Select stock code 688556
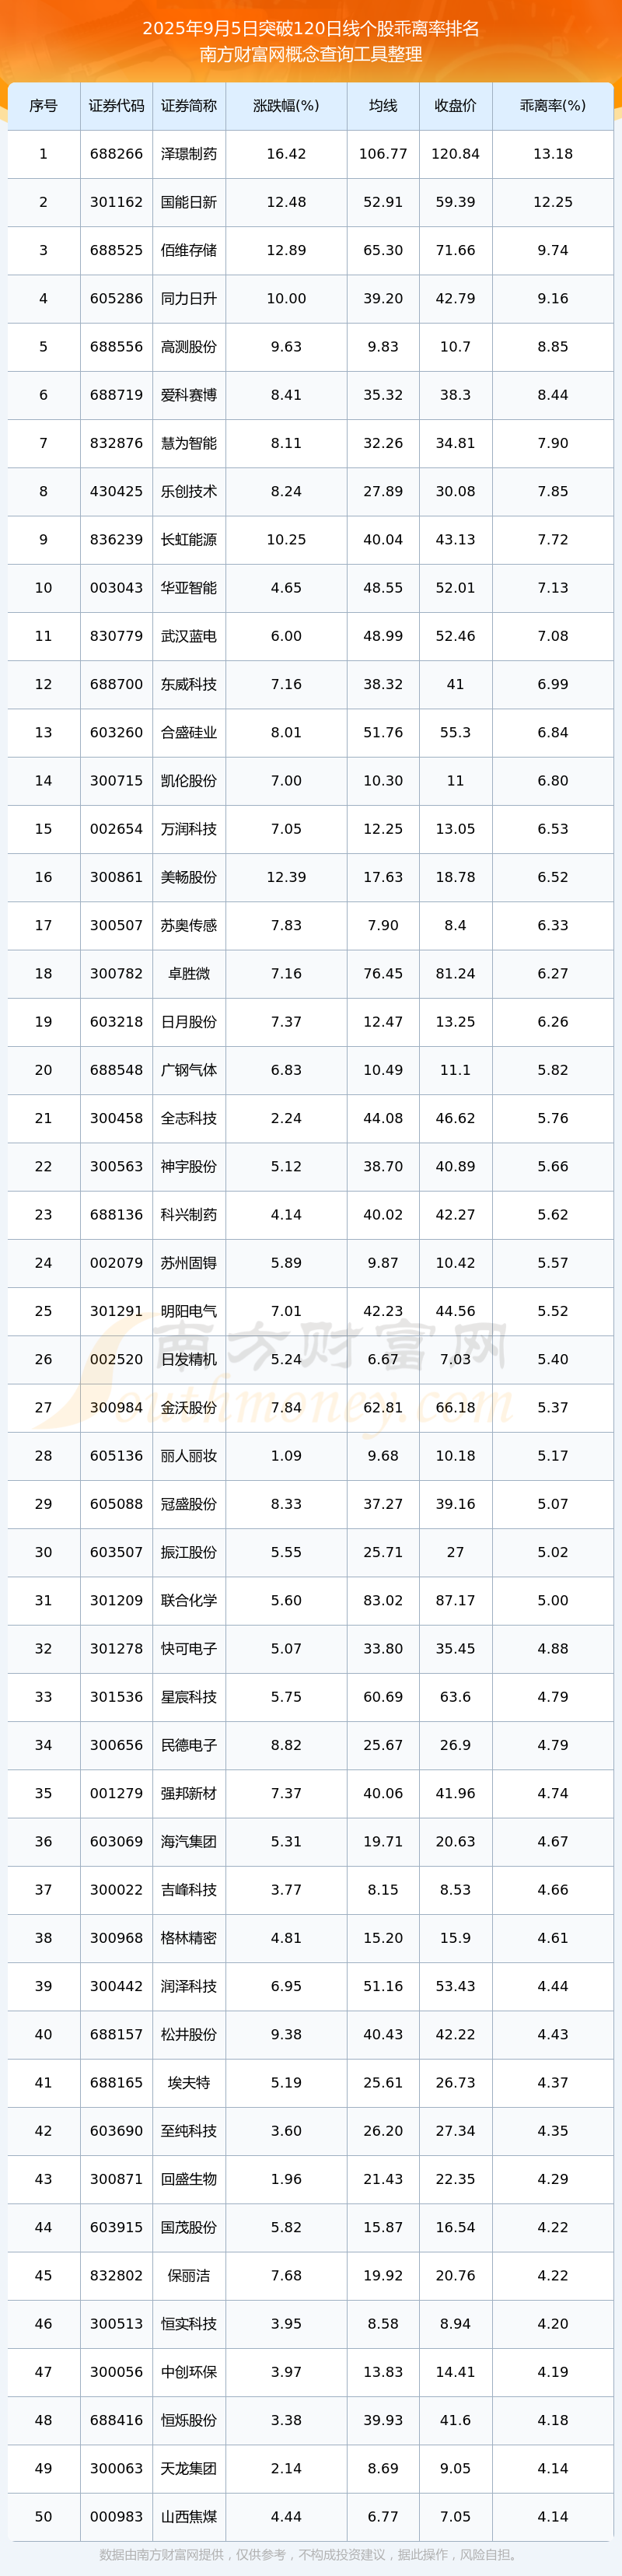 pos(116,347)
